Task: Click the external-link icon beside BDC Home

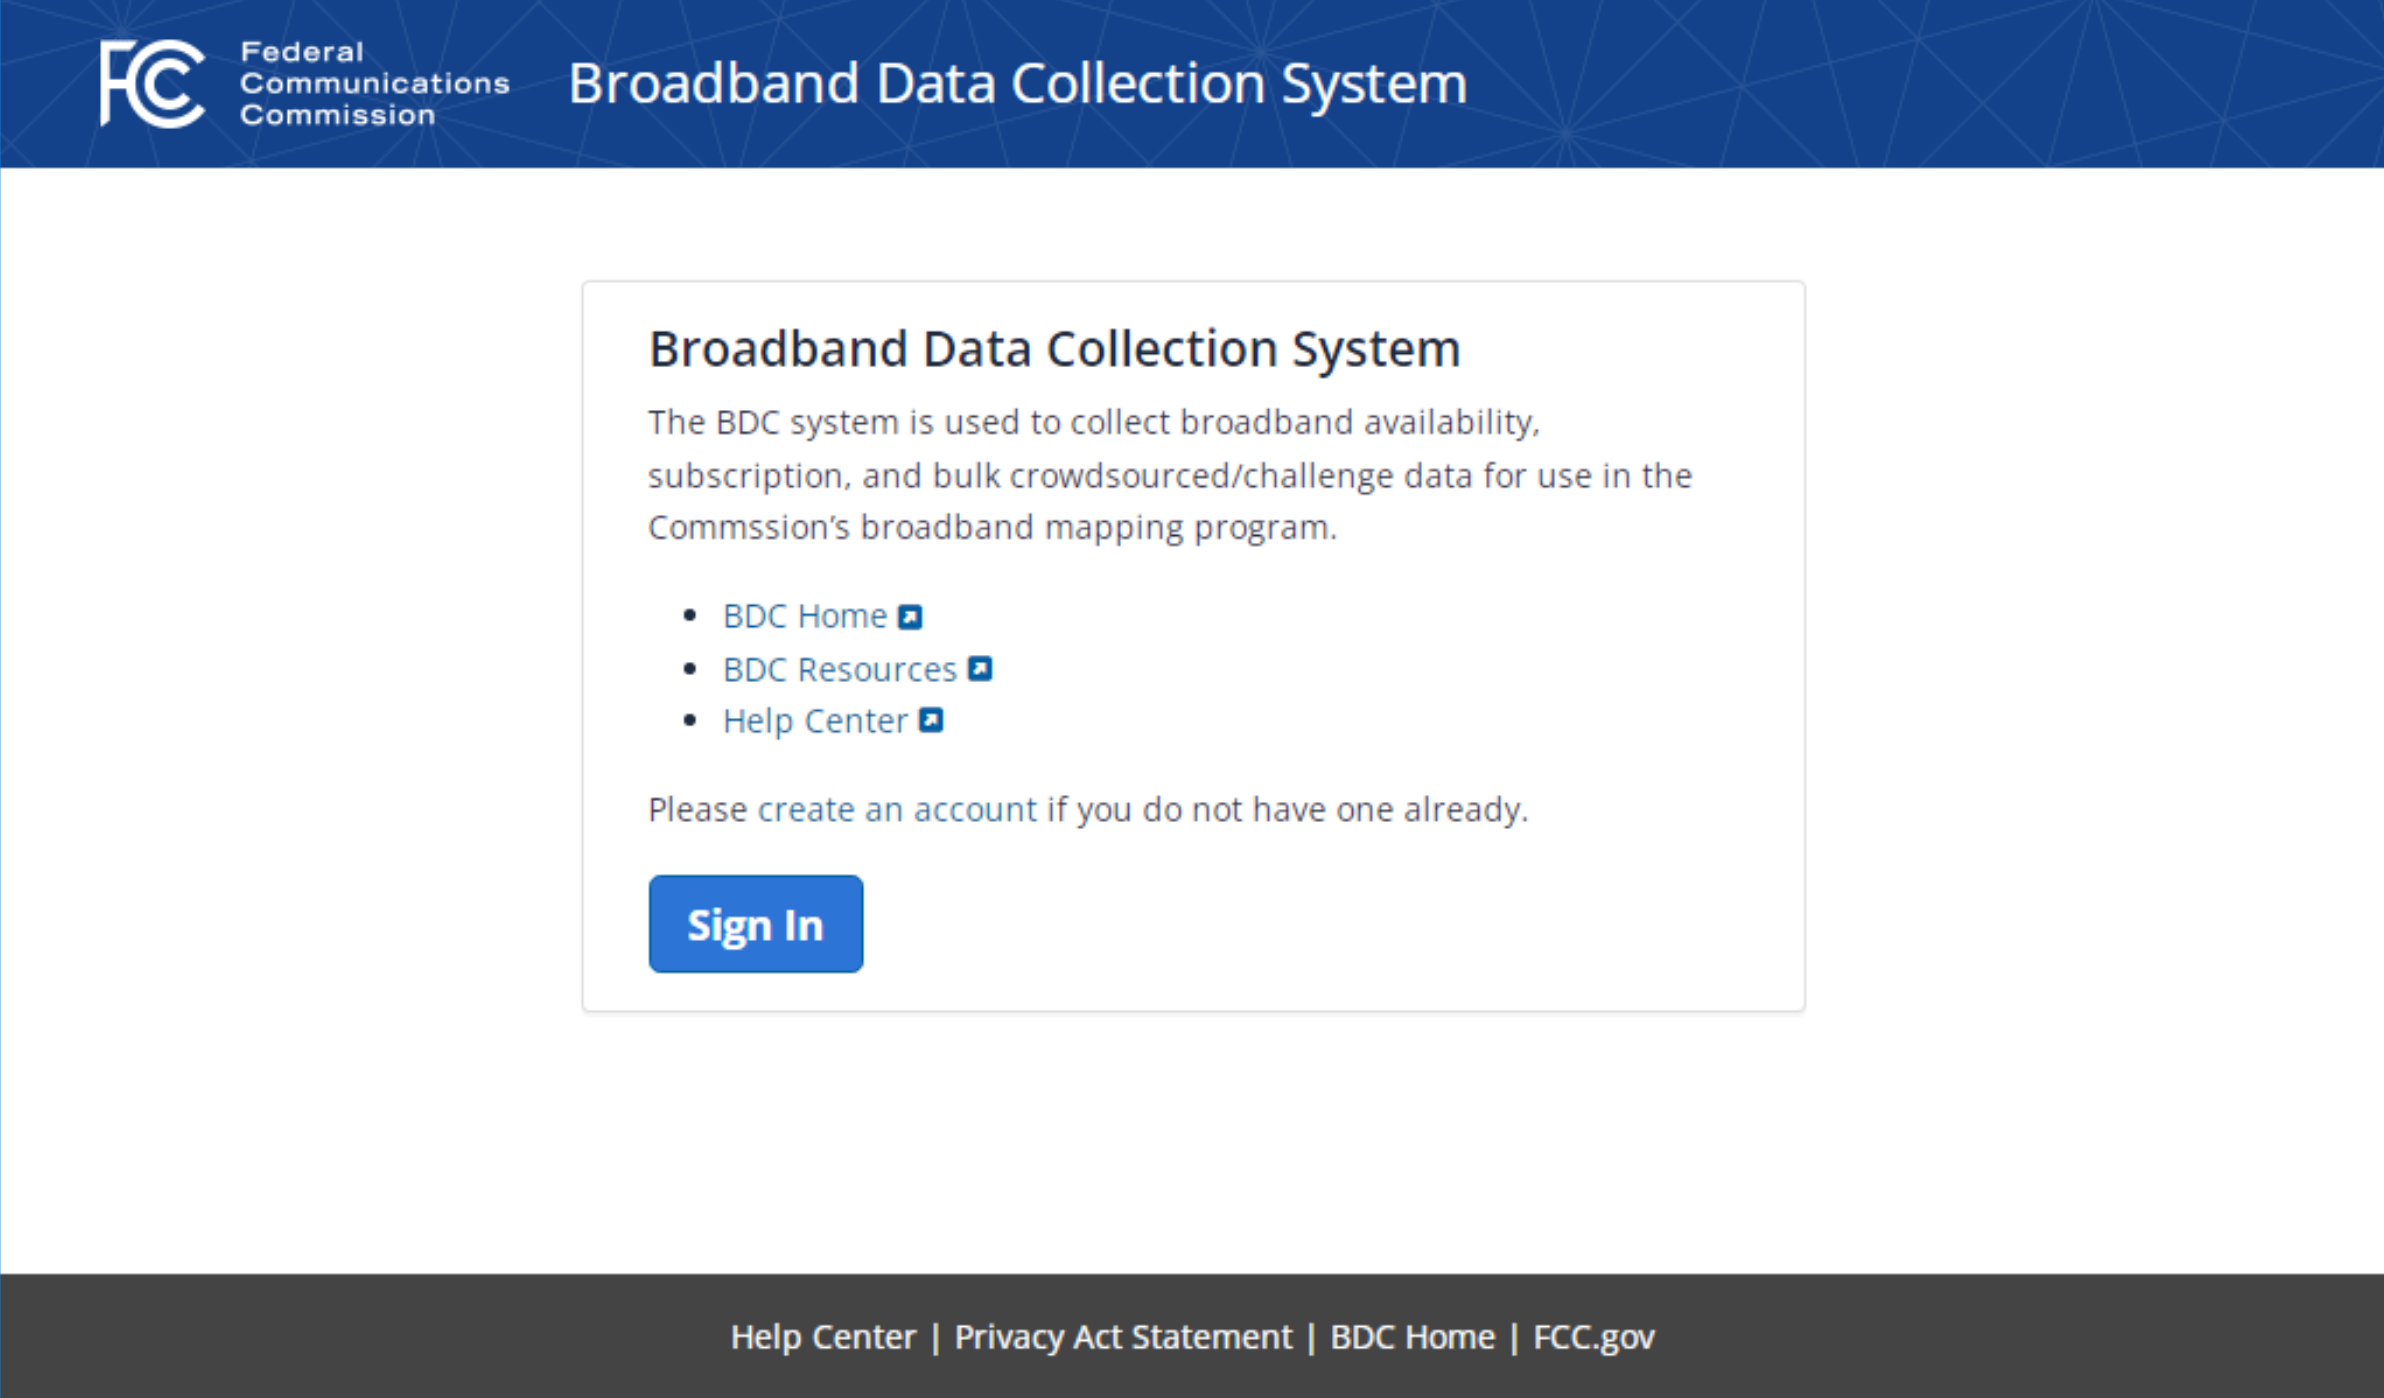Action: (910, 617)
